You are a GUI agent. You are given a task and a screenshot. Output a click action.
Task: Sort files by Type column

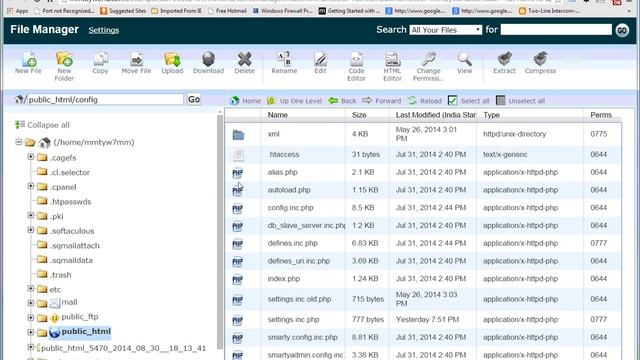491,115
